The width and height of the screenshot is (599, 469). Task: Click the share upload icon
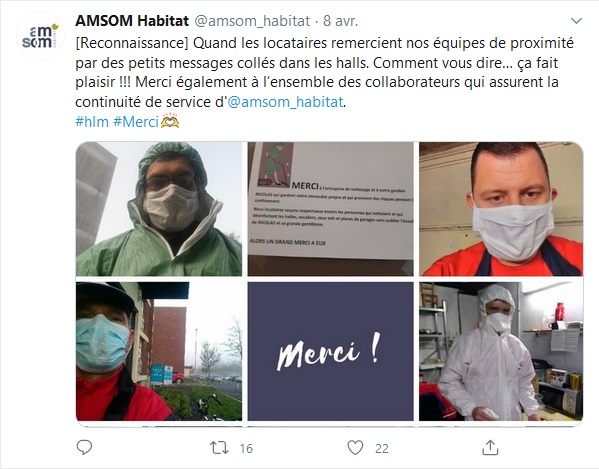coord(490,448)
